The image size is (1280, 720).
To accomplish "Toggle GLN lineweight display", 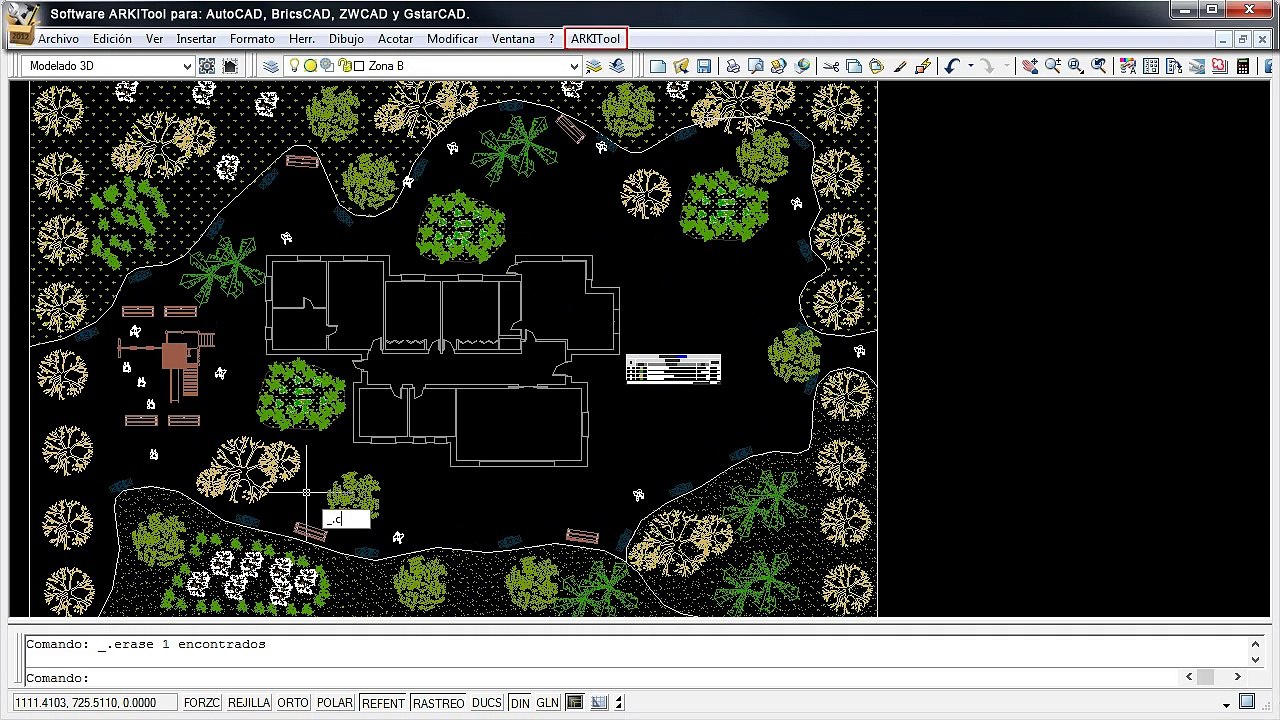I will (548, 703).
